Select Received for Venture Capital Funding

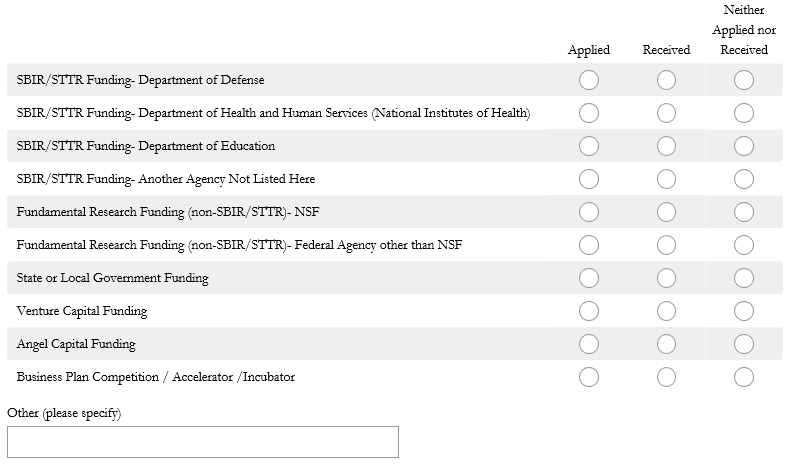[666, 311]
